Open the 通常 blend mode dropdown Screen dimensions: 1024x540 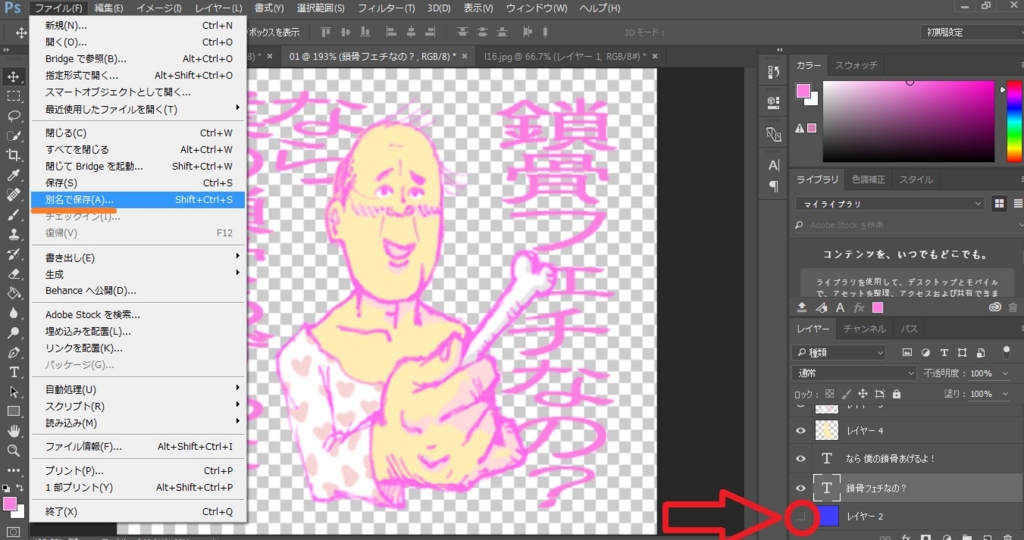pyautogui.click(x=854, y=373)
